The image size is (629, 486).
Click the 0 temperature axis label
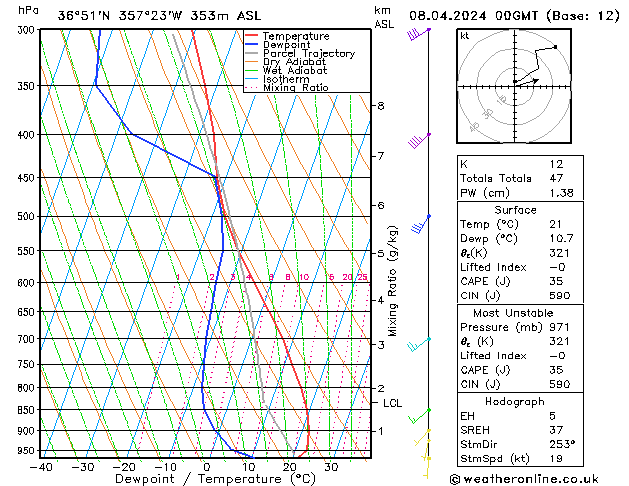[207, 467]
